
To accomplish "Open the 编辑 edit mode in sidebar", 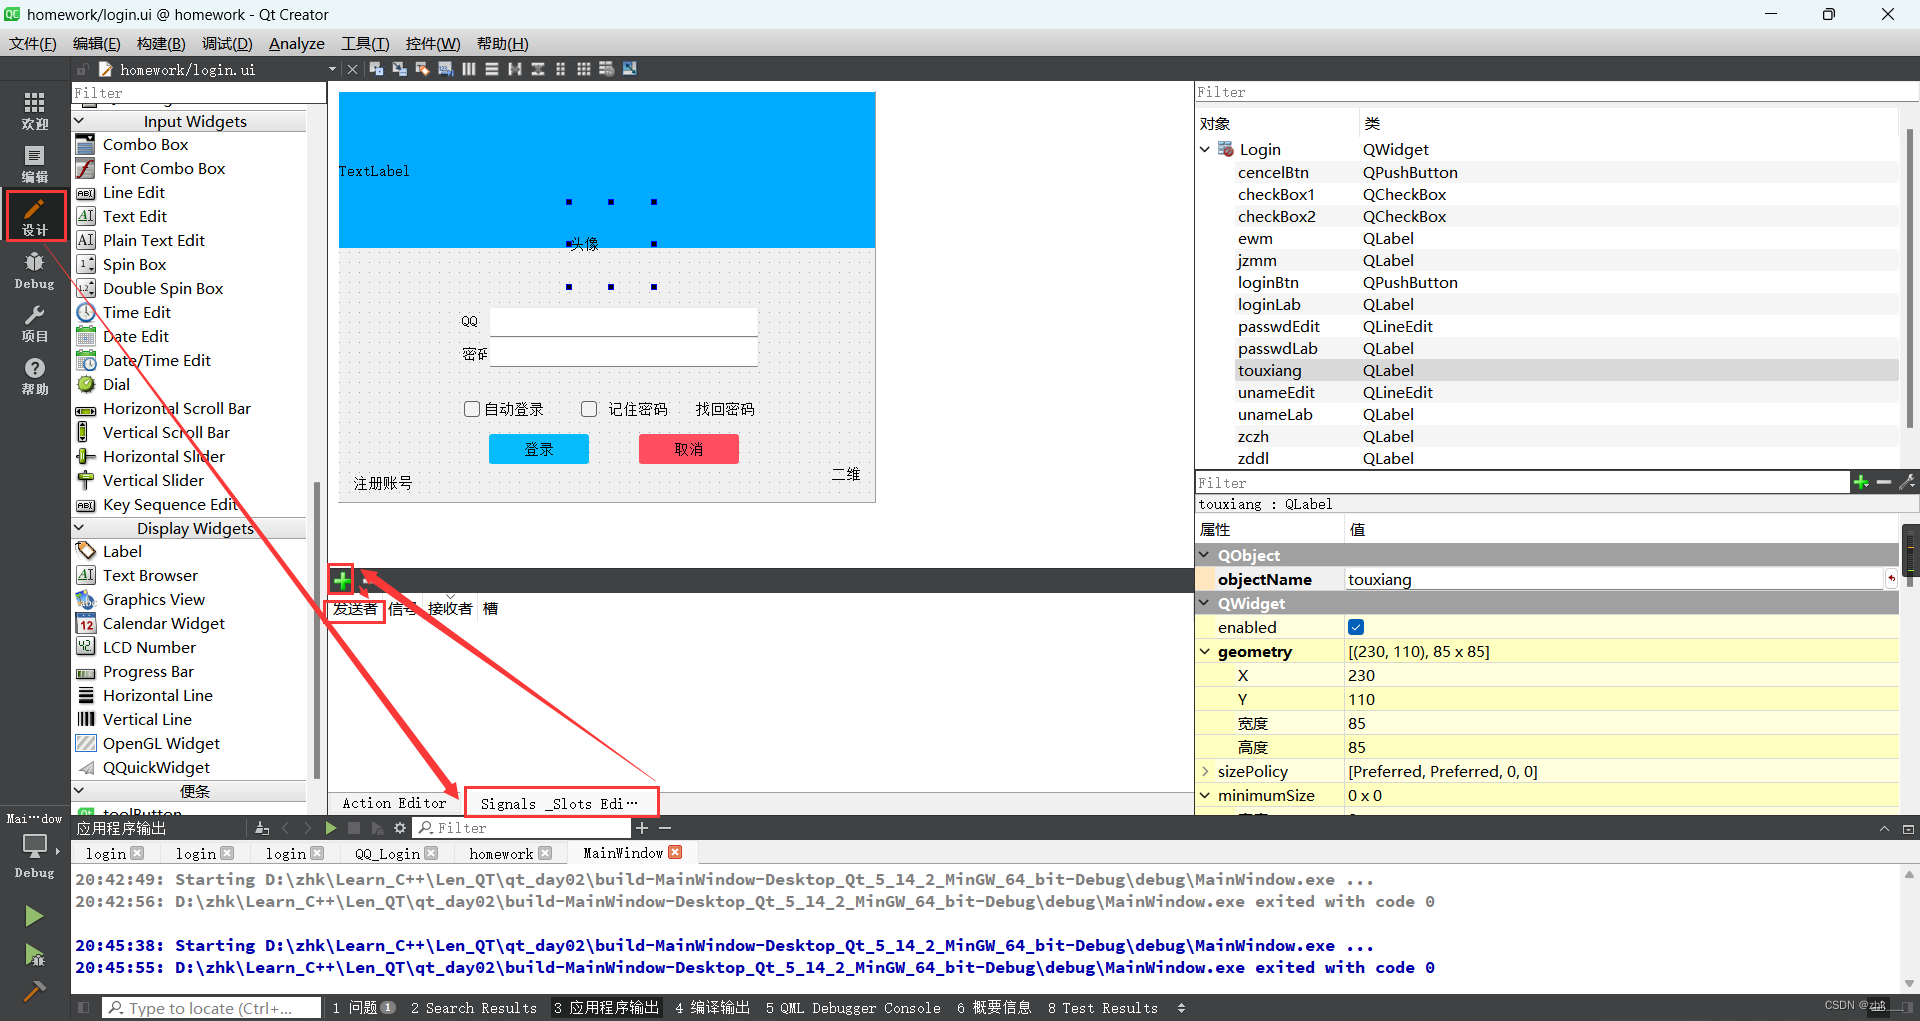I will (35, 164).
